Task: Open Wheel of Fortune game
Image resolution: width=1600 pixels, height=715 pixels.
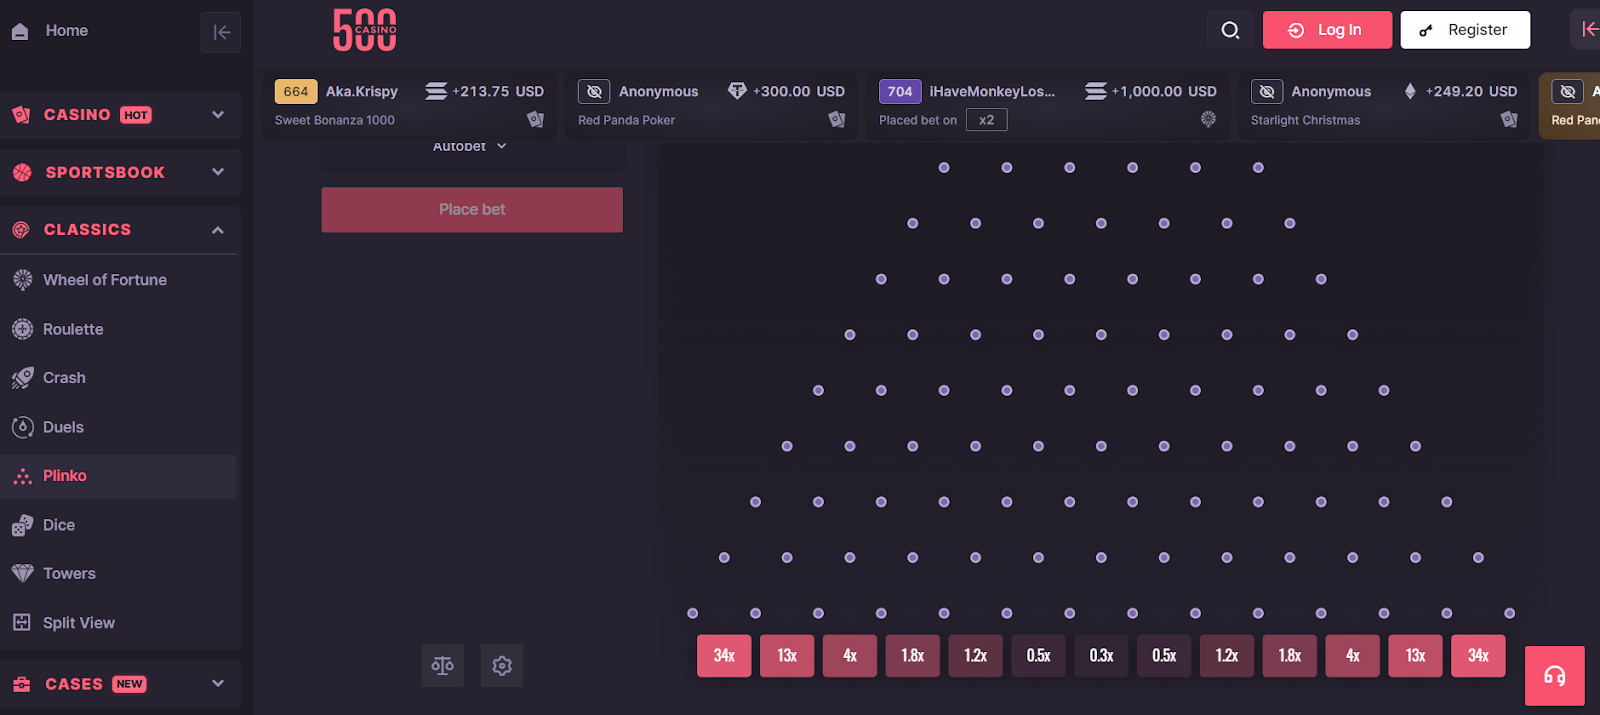Action: (x=104, y=280)
